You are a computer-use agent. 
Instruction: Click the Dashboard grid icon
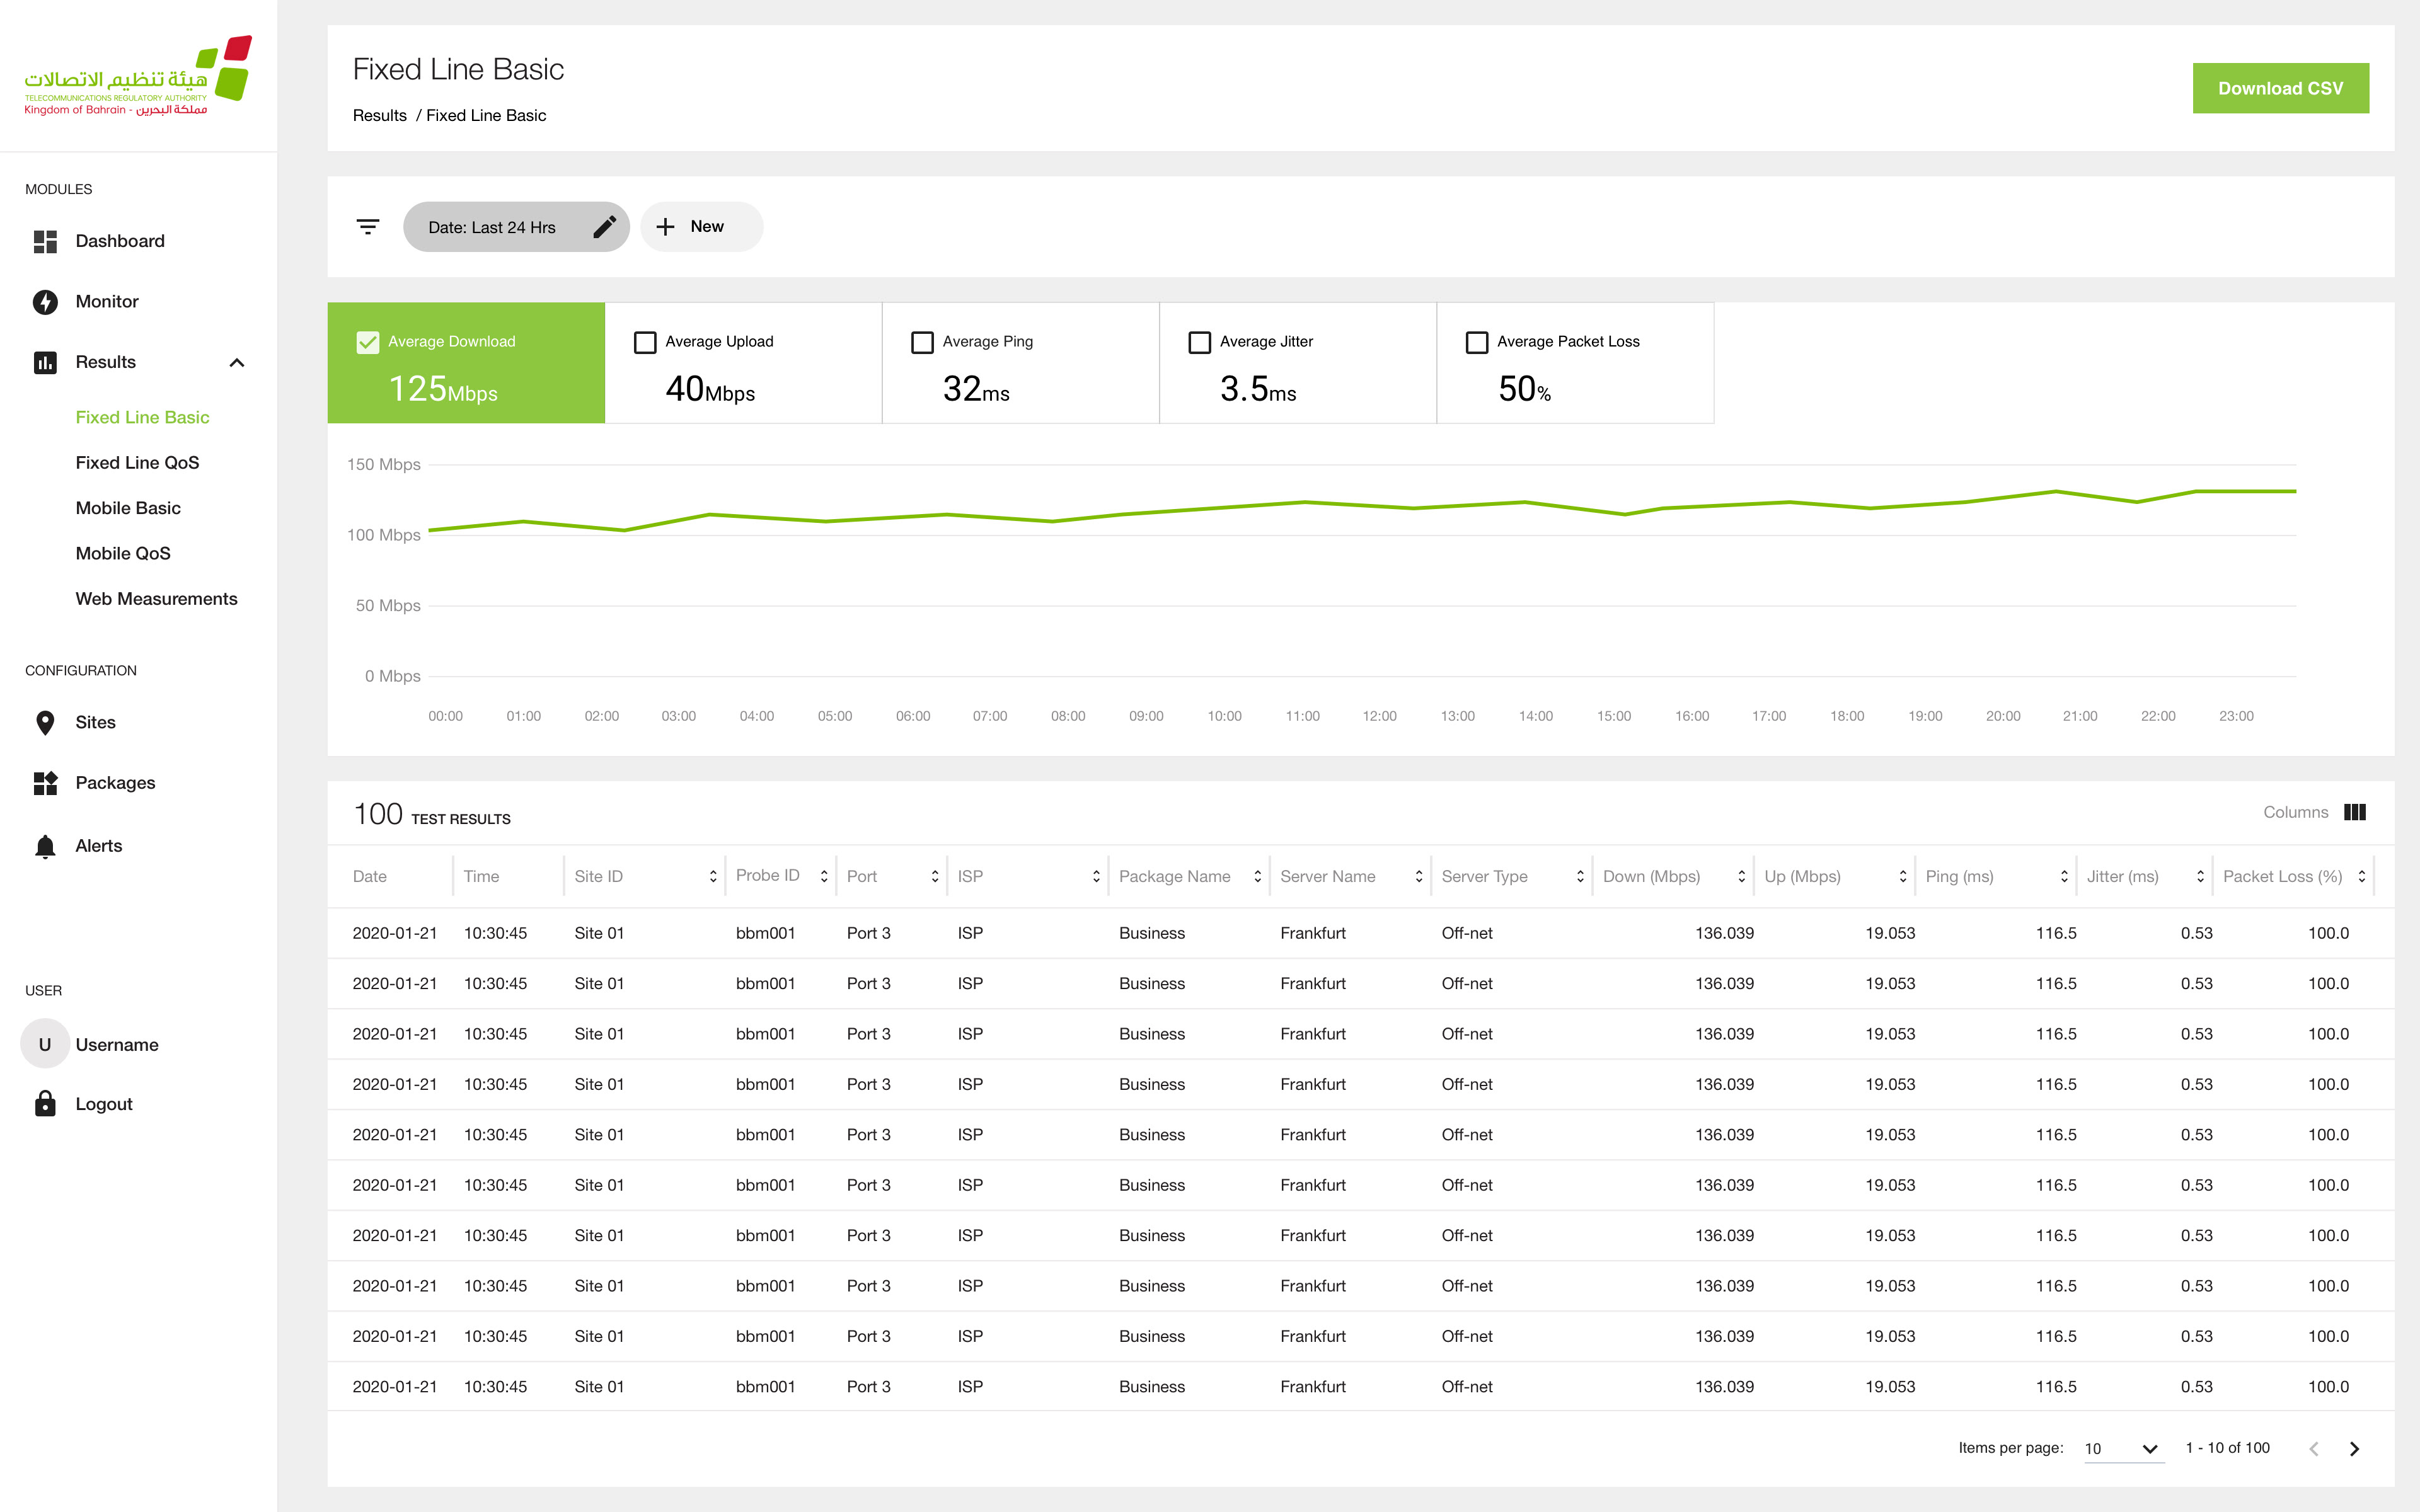[x=45, y=241]
